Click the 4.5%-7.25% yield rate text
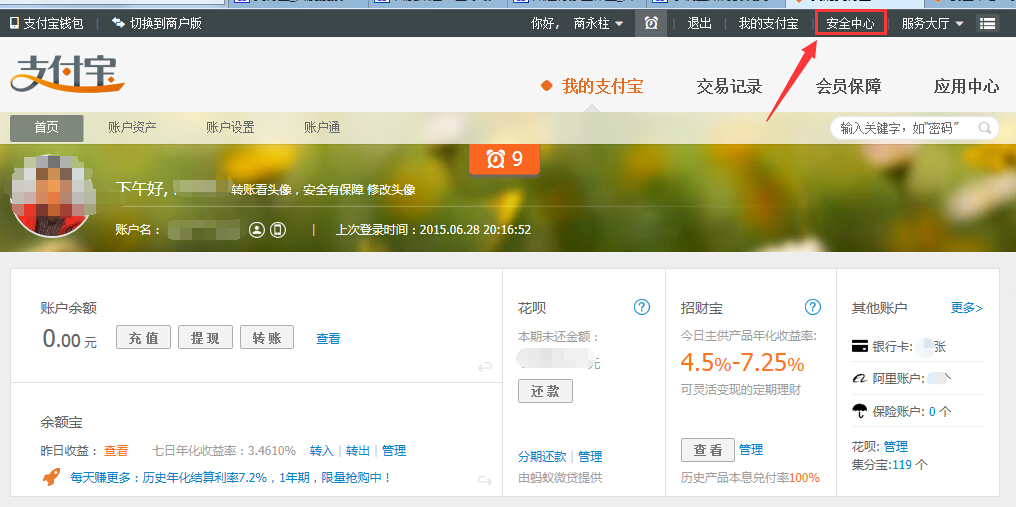Screen dimensions: 1016x507 (743, 363)
